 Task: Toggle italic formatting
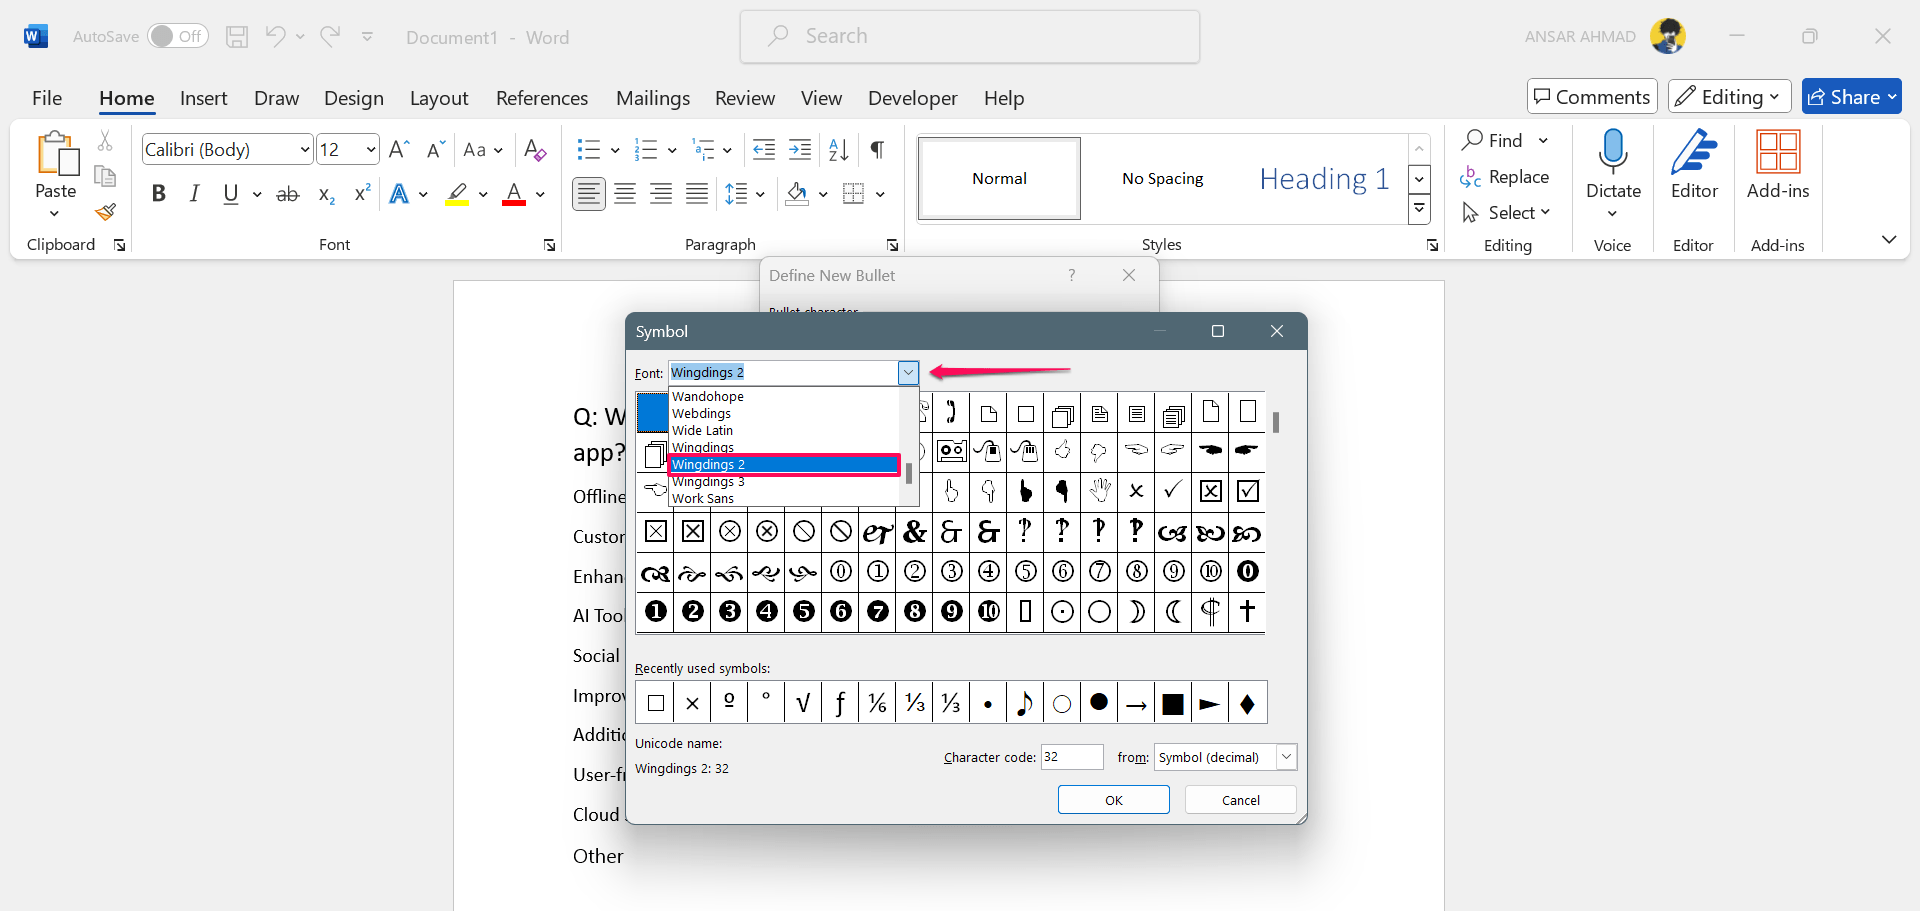(x=194, y=194)
